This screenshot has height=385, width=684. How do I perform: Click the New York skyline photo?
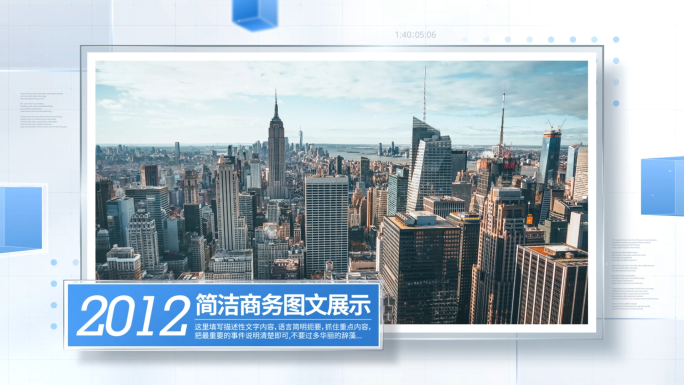tap(342, 192)
